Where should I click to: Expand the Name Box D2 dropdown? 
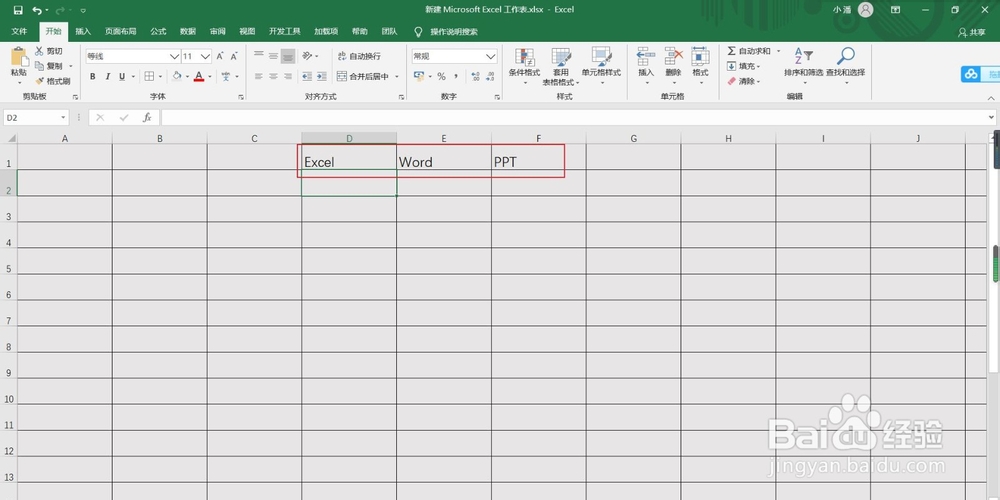click(63, 117)
